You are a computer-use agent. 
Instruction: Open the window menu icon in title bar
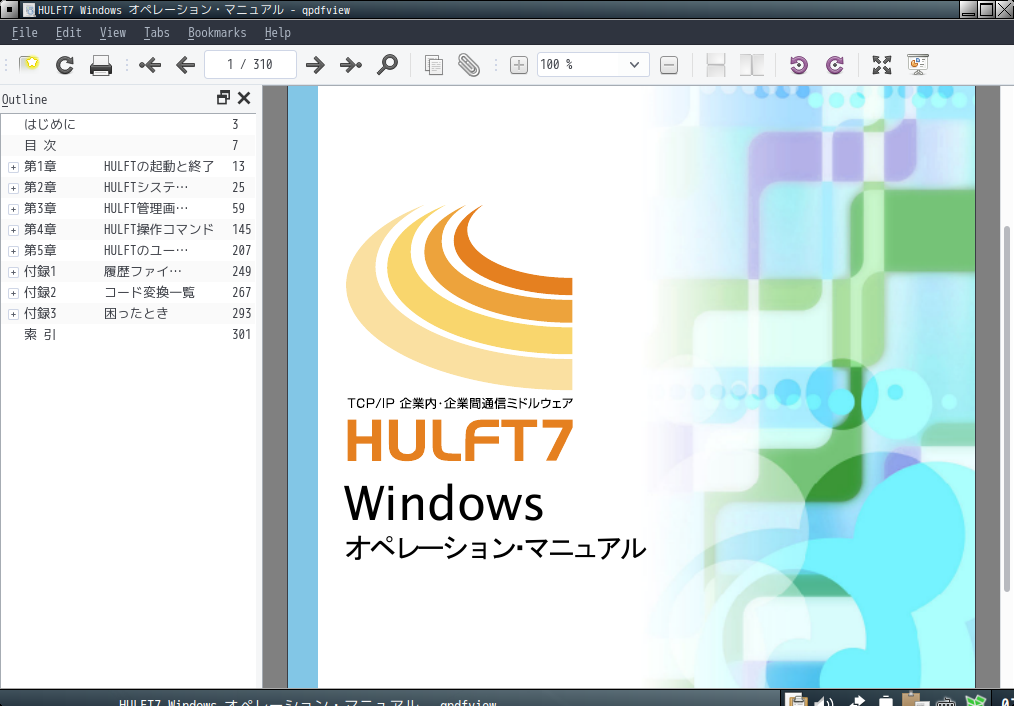pyautogui.click(x=10, y=9)
